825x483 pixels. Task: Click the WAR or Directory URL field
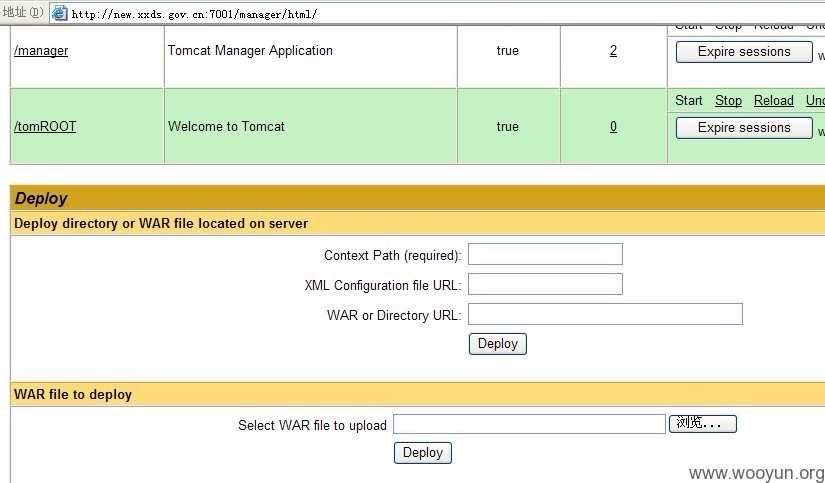[605, 314]
